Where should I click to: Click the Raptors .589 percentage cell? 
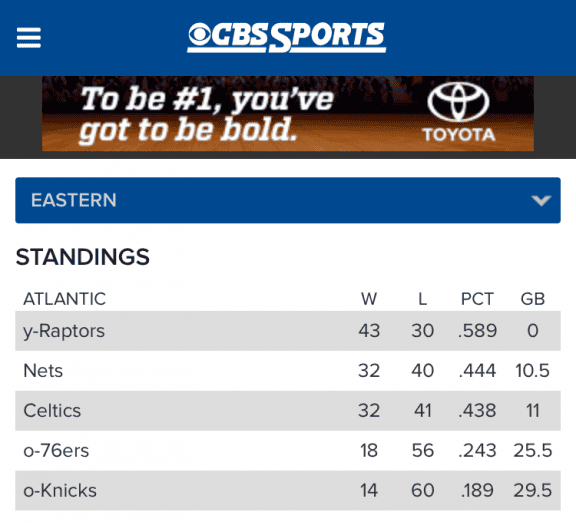(477, 331)
